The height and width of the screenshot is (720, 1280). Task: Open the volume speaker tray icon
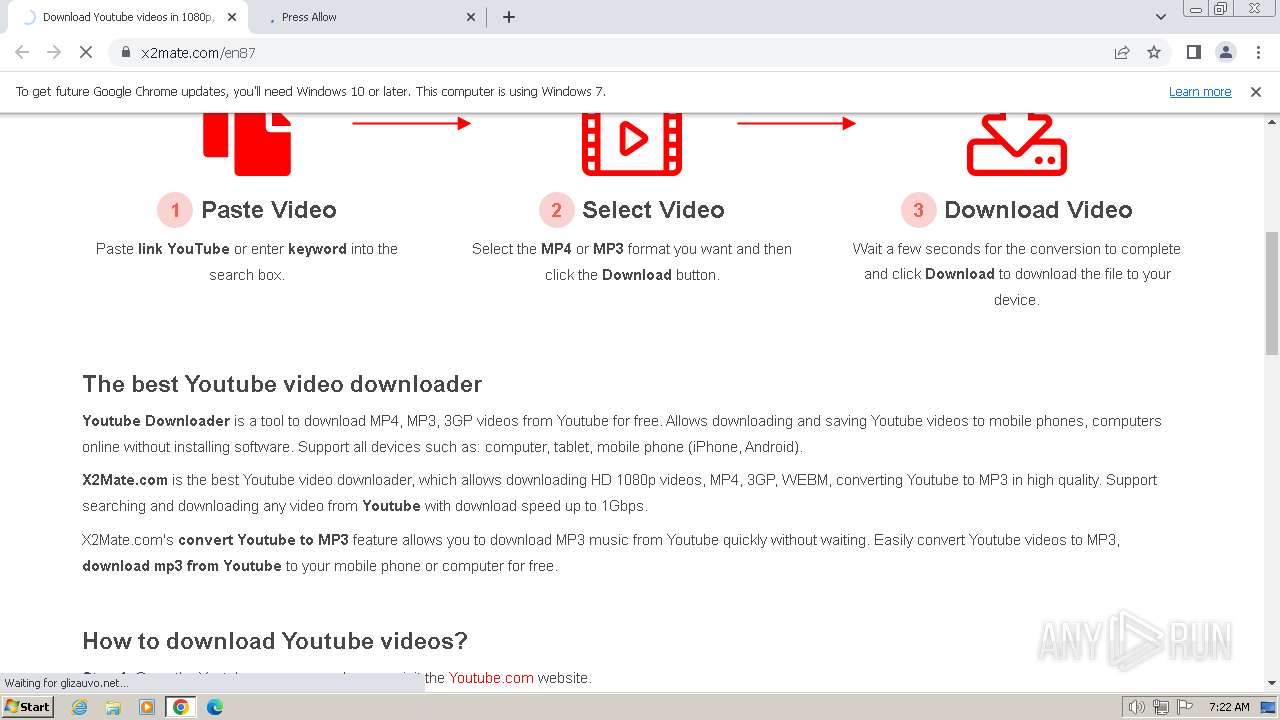click(1137, 707)
